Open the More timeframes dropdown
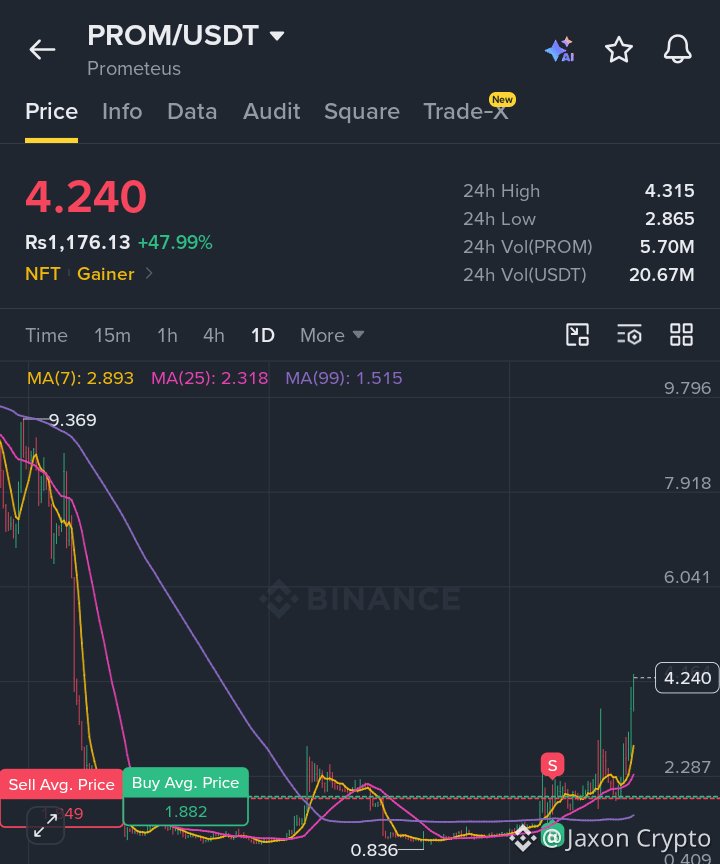 (x=332, y=335)
